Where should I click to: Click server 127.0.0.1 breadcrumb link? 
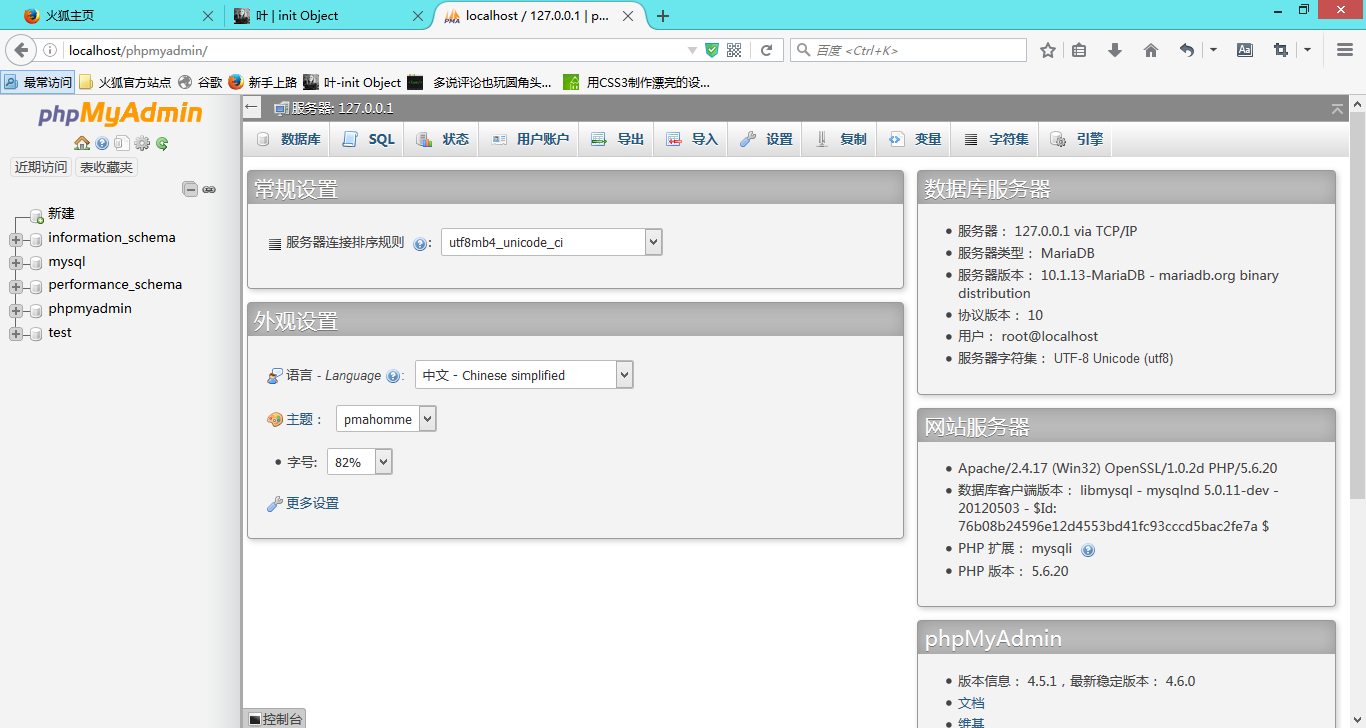[x=342, y=108]
